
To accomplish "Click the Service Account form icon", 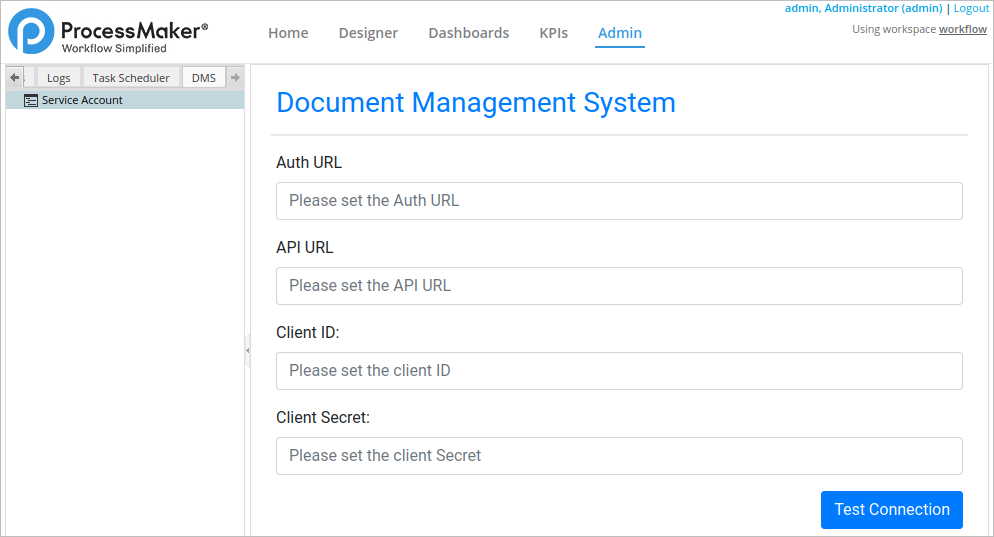I will click(x=31, y=101).
